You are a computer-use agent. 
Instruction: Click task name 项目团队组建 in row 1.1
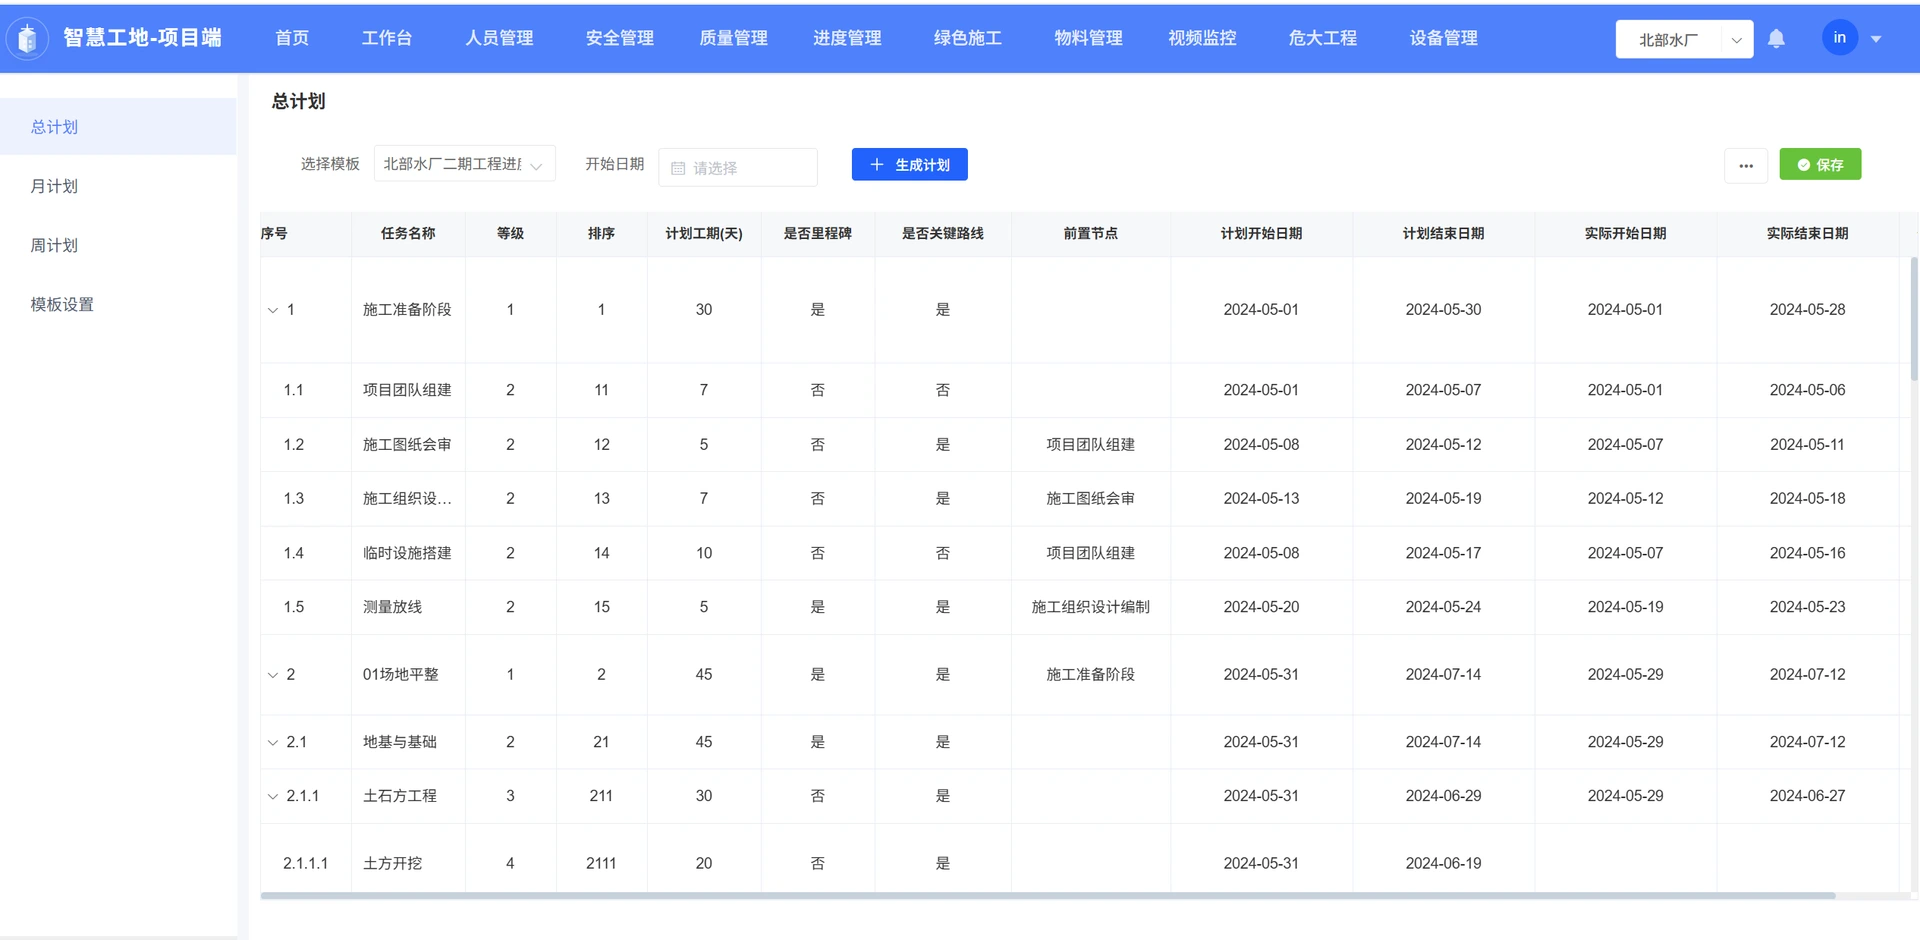pyautogui.click(x=407, y=390)
